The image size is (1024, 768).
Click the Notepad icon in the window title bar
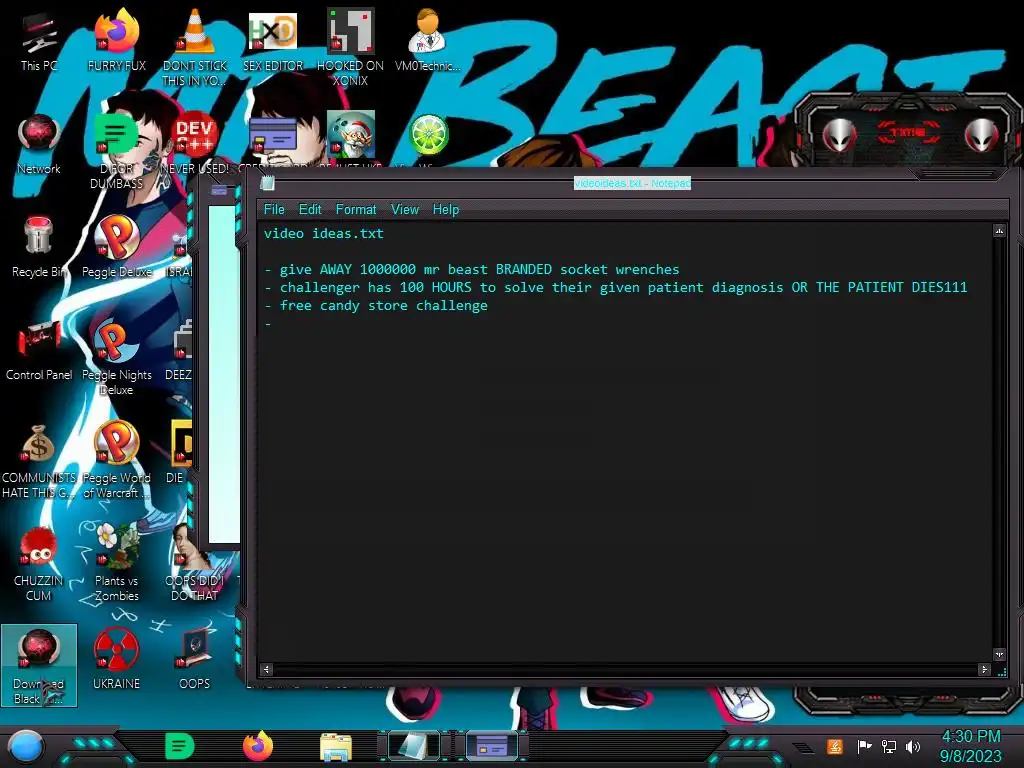[x=268, y=184]
